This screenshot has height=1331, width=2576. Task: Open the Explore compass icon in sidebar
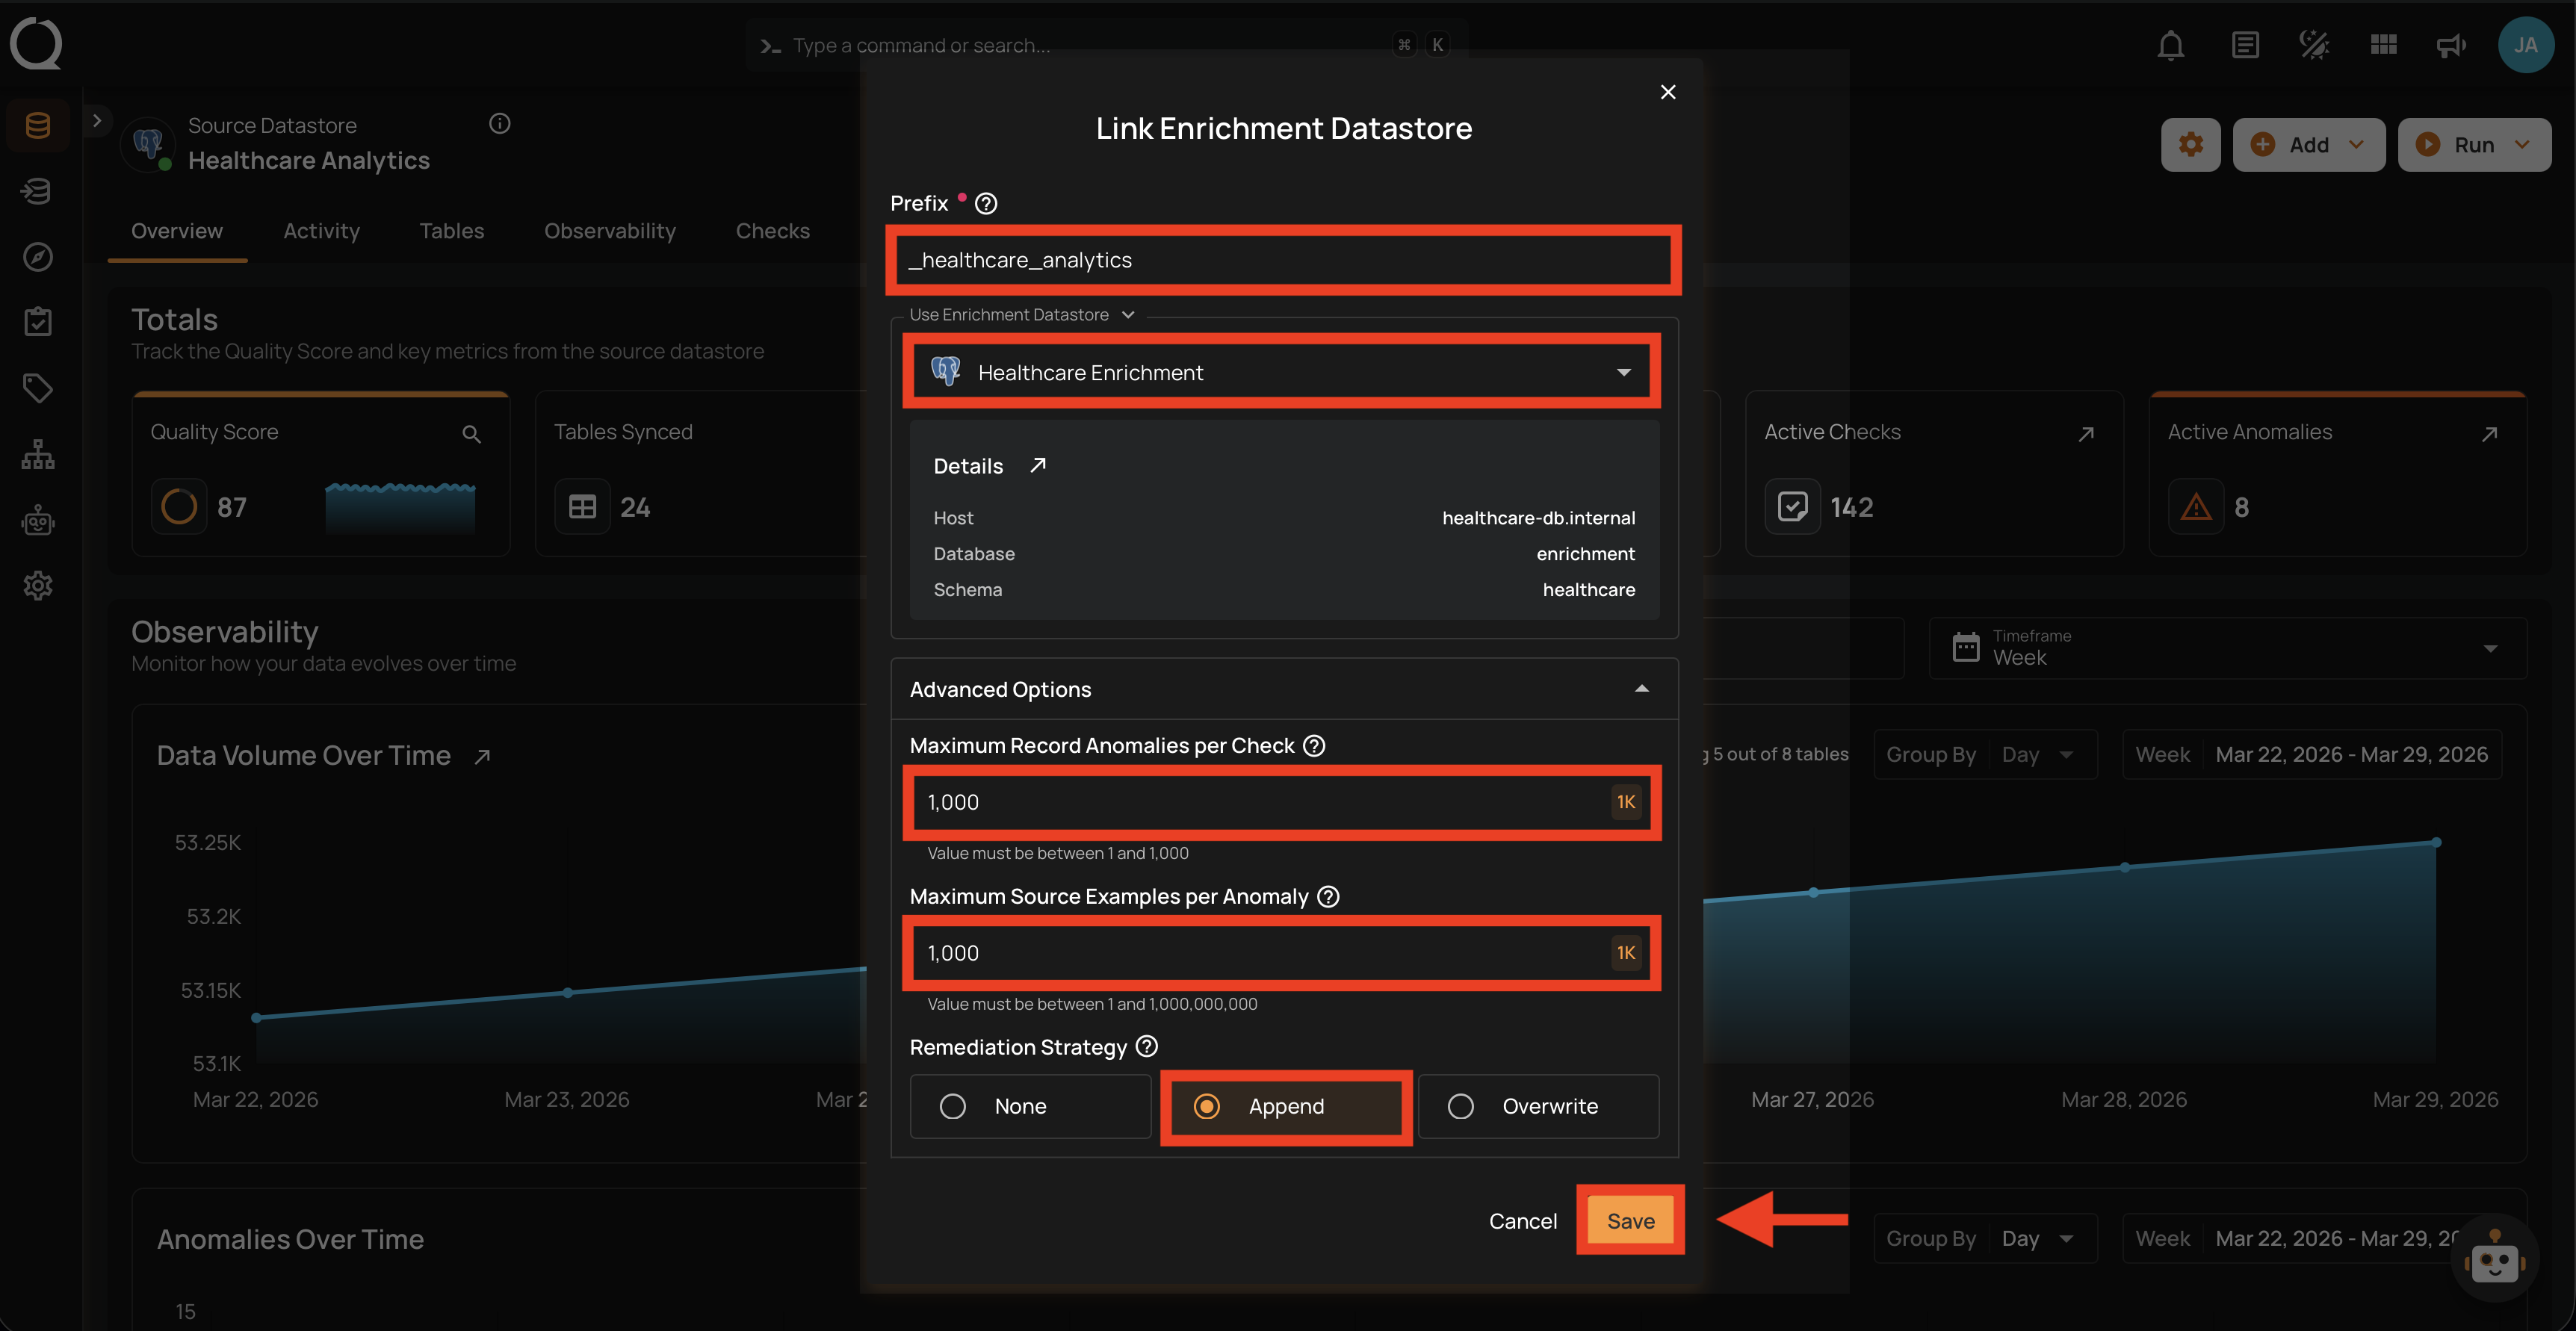pos(37,256)
